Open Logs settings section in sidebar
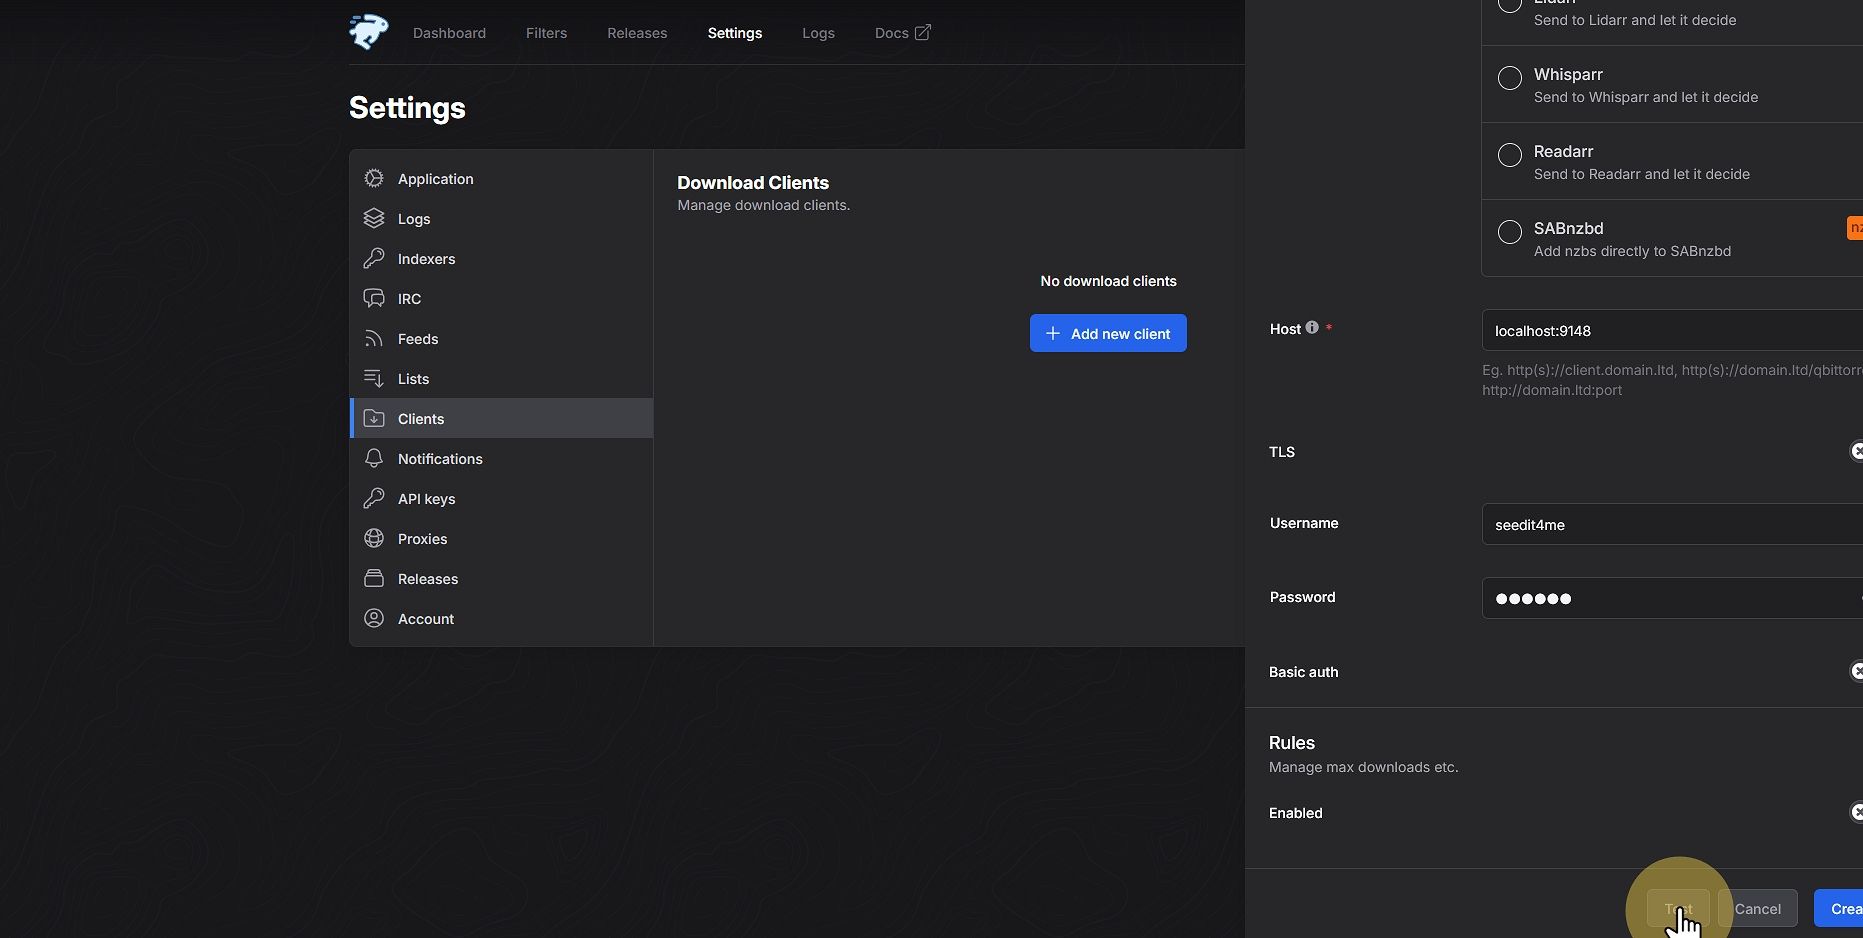This screenshot has height=938, width=1863. [x=502, y=218]
